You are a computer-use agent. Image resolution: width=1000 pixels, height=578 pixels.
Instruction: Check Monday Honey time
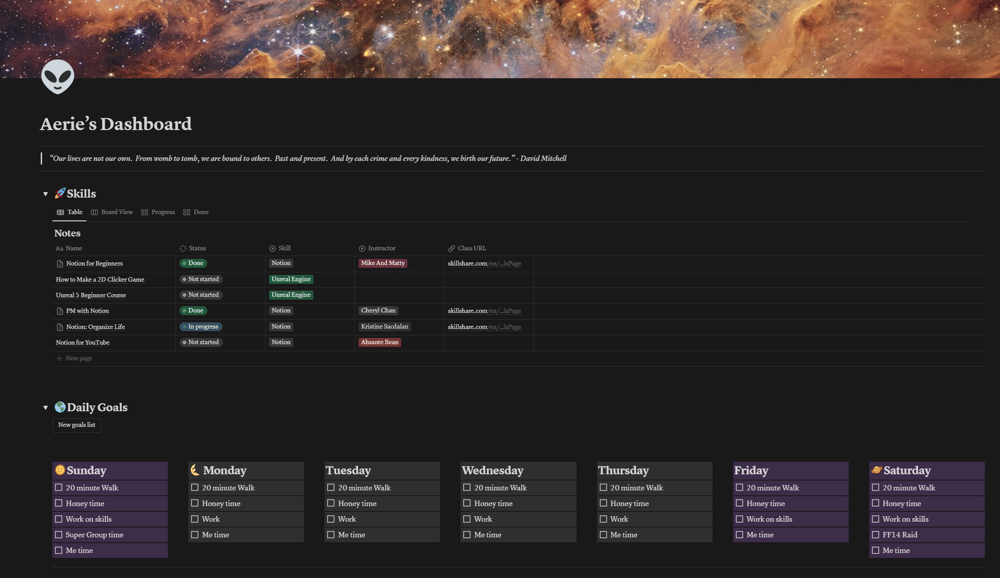[195, 503]
